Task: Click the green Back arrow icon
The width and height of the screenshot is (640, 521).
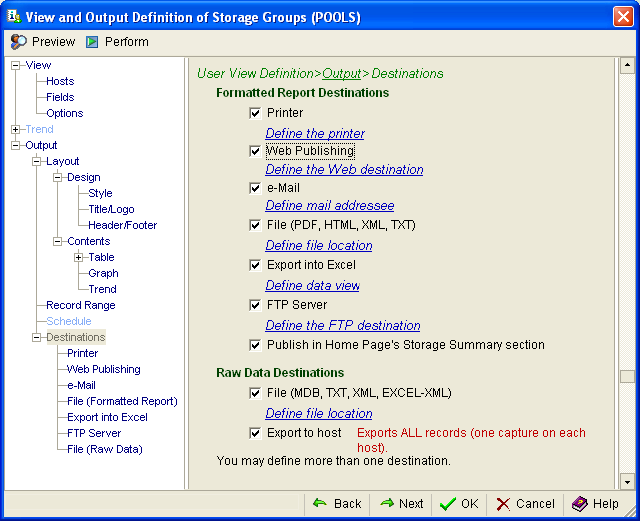Action: [x=320, y=503]
